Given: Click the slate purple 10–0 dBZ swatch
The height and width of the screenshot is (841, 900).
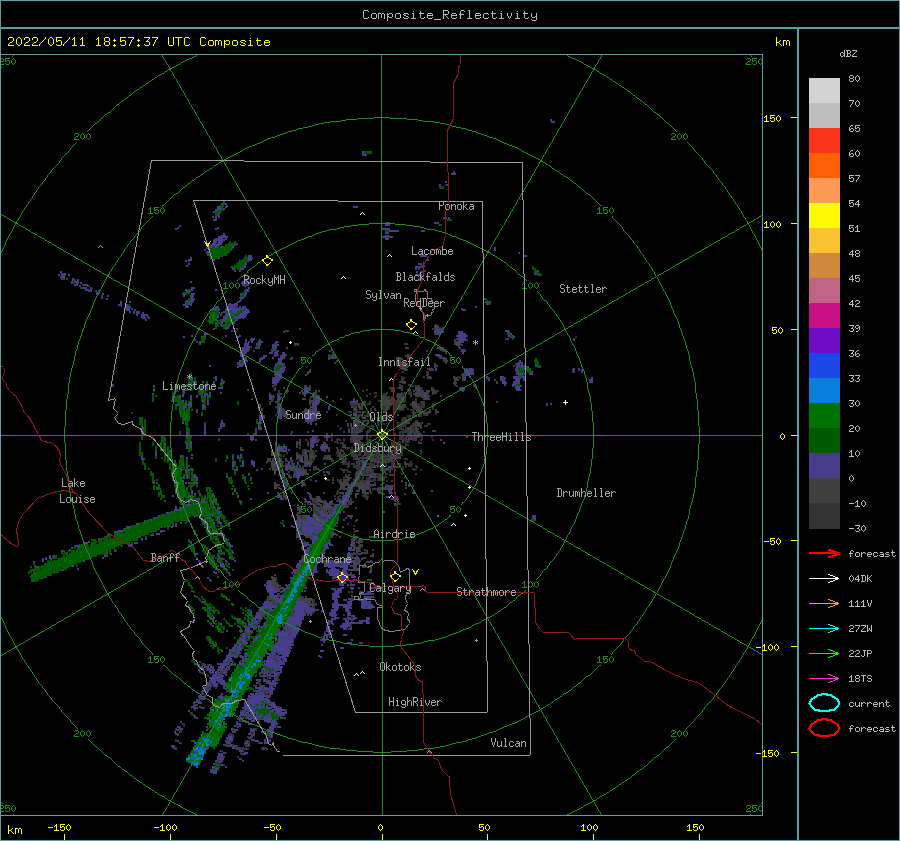Looking at the screenshot, I should click(x=824, y=466).
